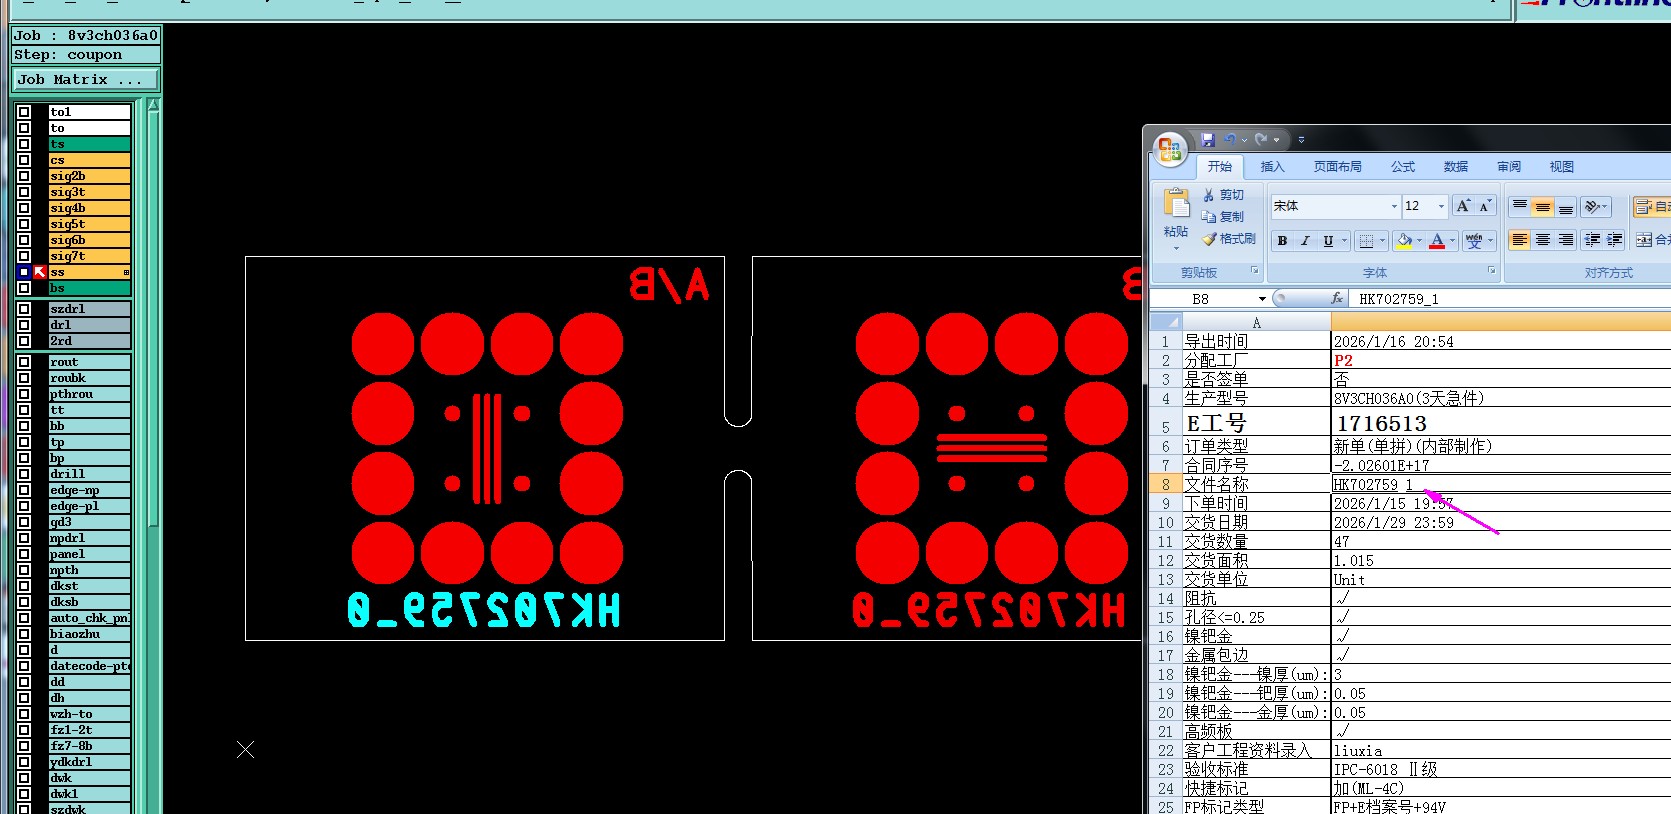Toggle Italic formatting
Screen dimensions: 1671x814
[1305, 240]
